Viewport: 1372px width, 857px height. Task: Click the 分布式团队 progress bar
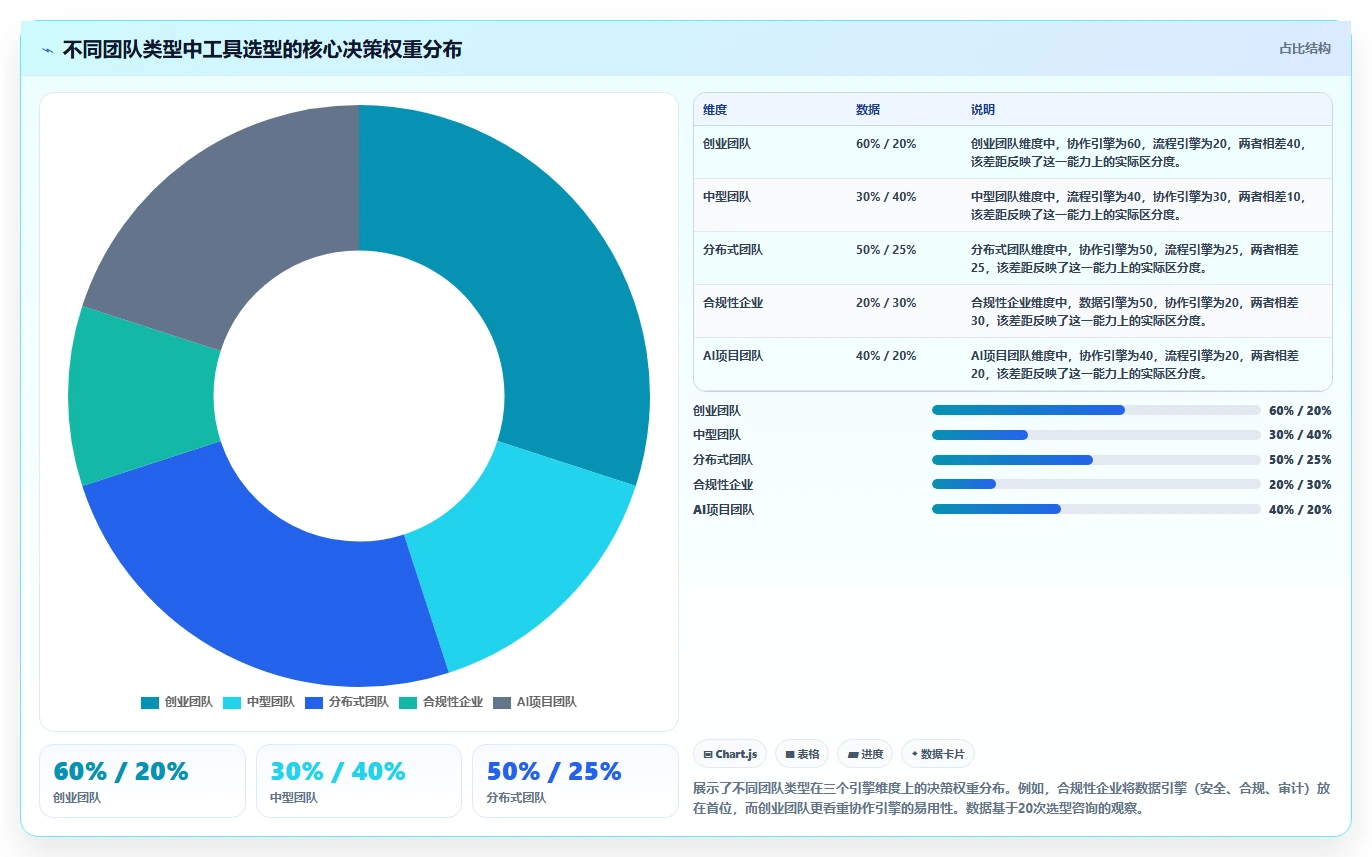1096,460
